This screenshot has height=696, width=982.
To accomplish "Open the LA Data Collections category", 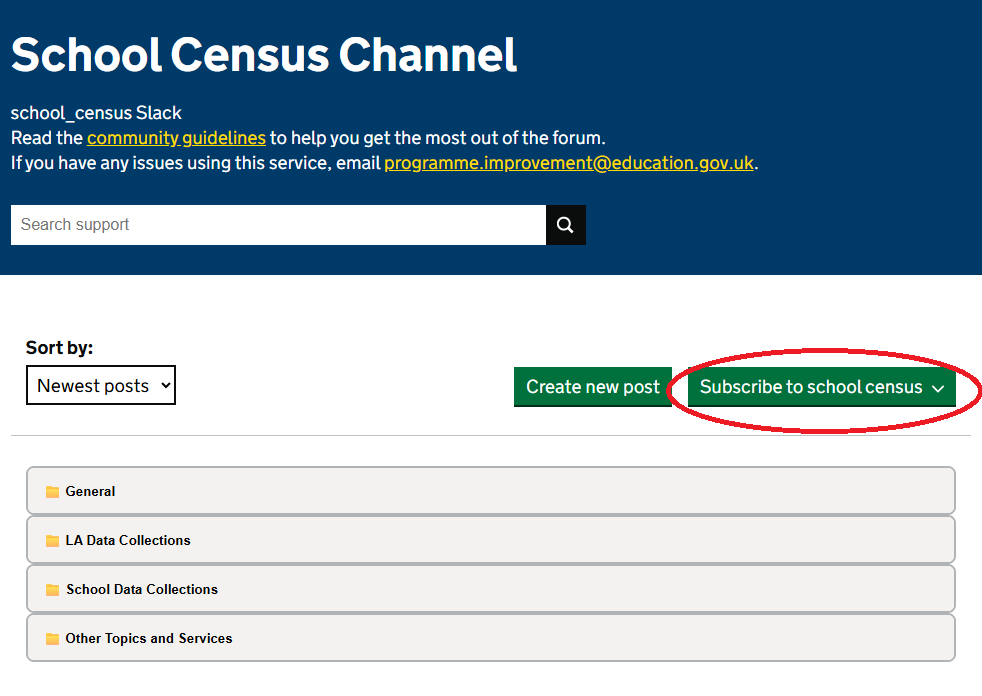I will click(x=491, y=540).
